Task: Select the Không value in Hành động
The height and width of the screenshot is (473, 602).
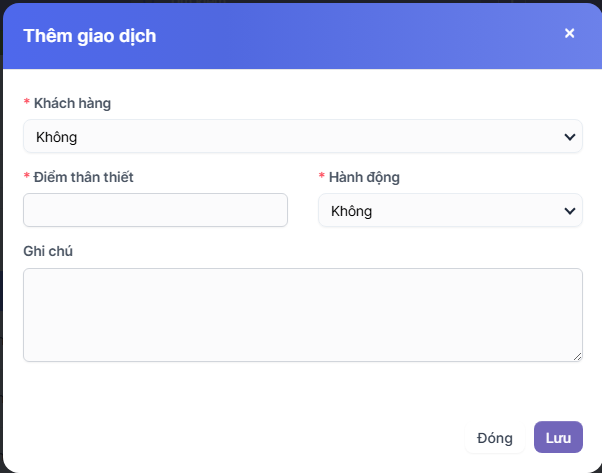Action: coord(351,211)
